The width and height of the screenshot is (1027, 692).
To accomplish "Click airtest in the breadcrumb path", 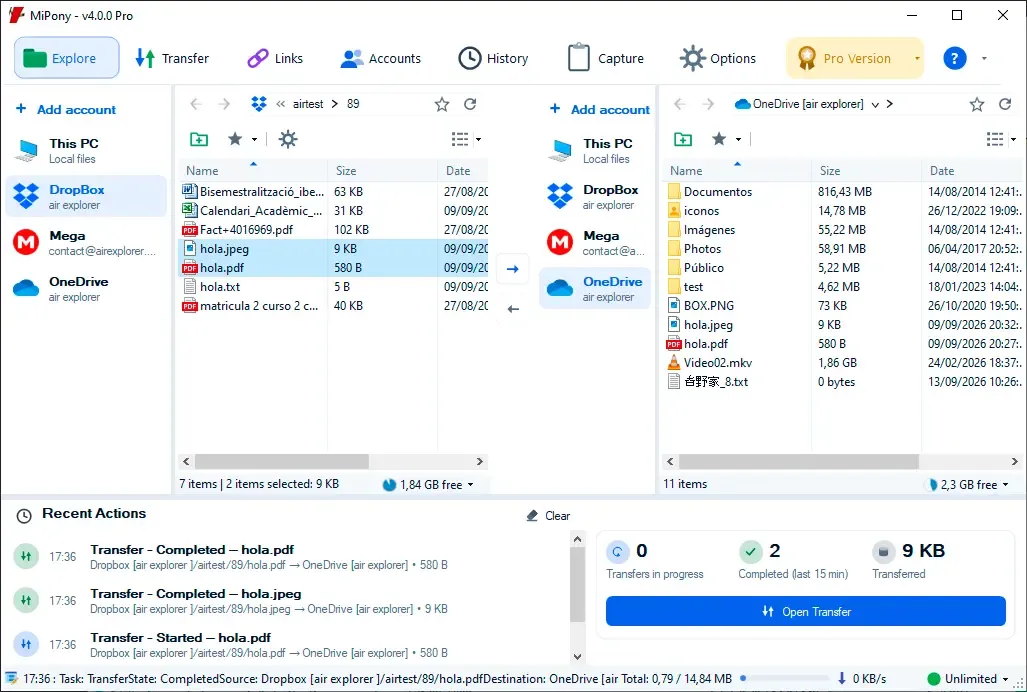I will tap(308, 104).
